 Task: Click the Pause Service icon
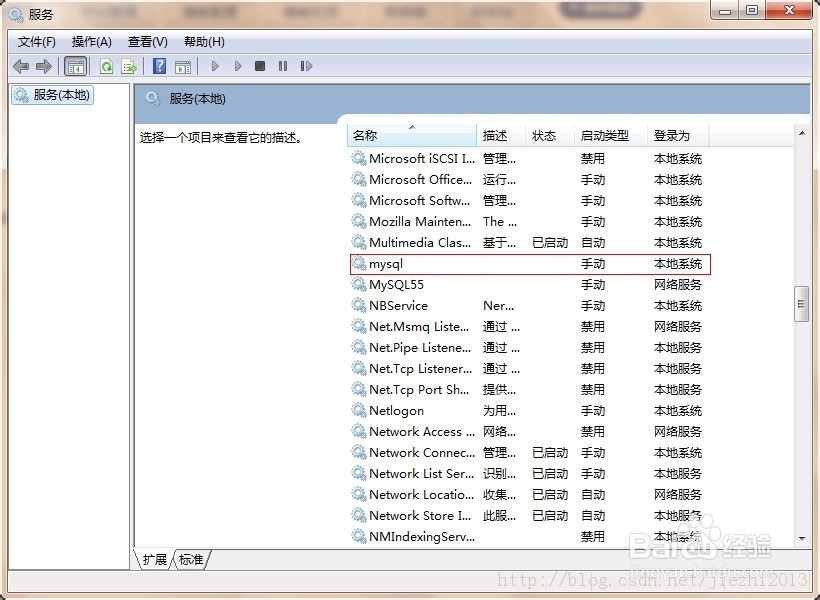click(283, 66)
